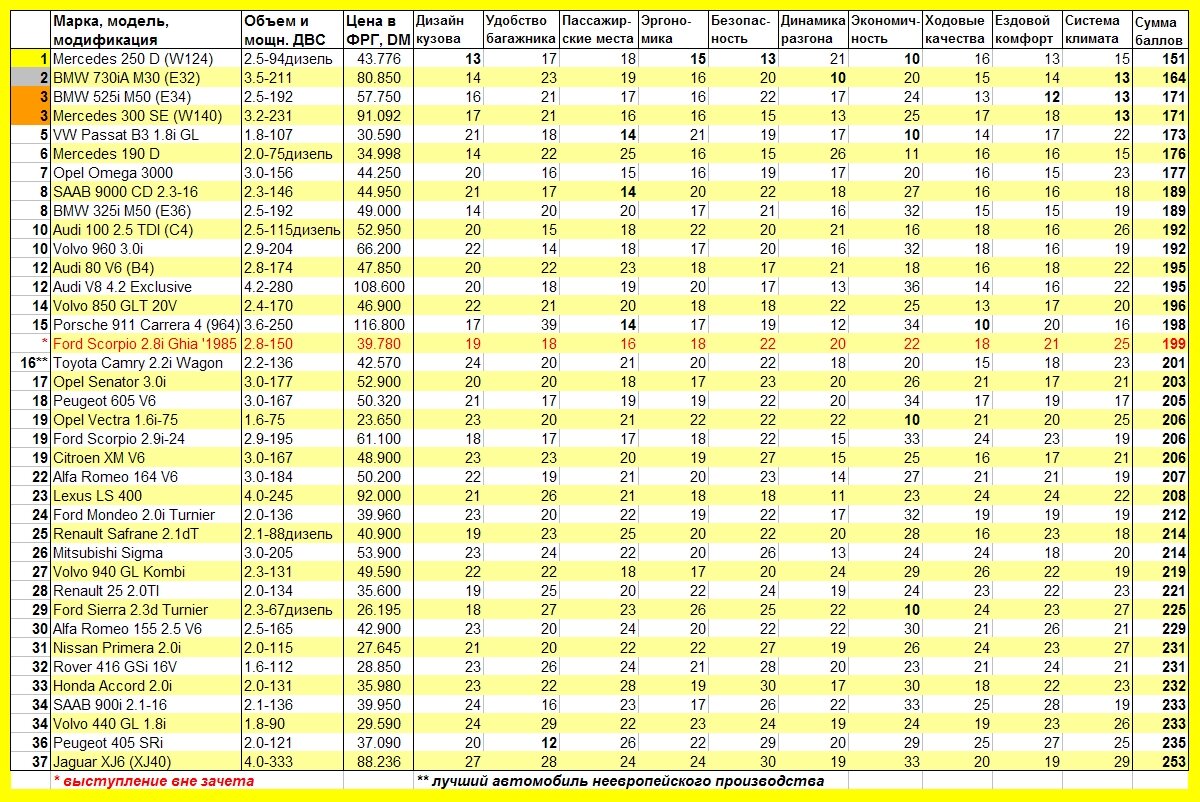Click the 'BMW 730iA M30 (E32)' cell
The image size is (1200, 802).
[x=145, y=78]
